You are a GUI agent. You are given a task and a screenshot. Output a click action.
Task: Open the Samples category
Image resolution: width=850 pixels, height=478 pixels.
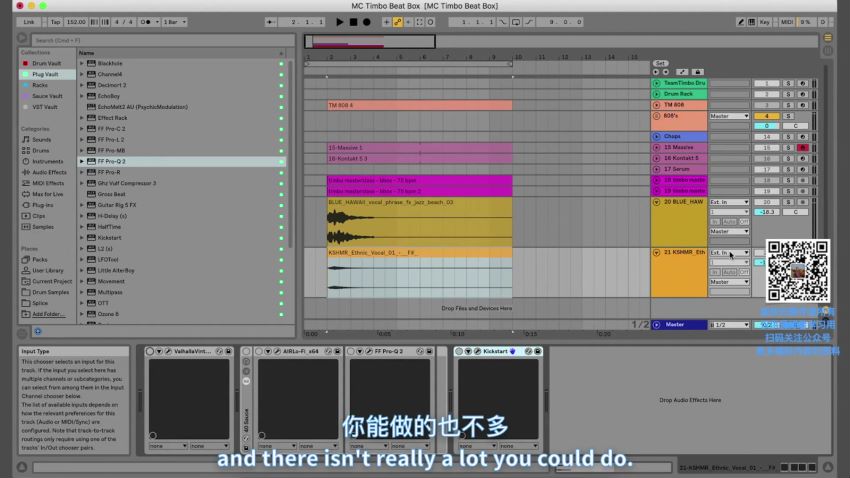[42, 227]
